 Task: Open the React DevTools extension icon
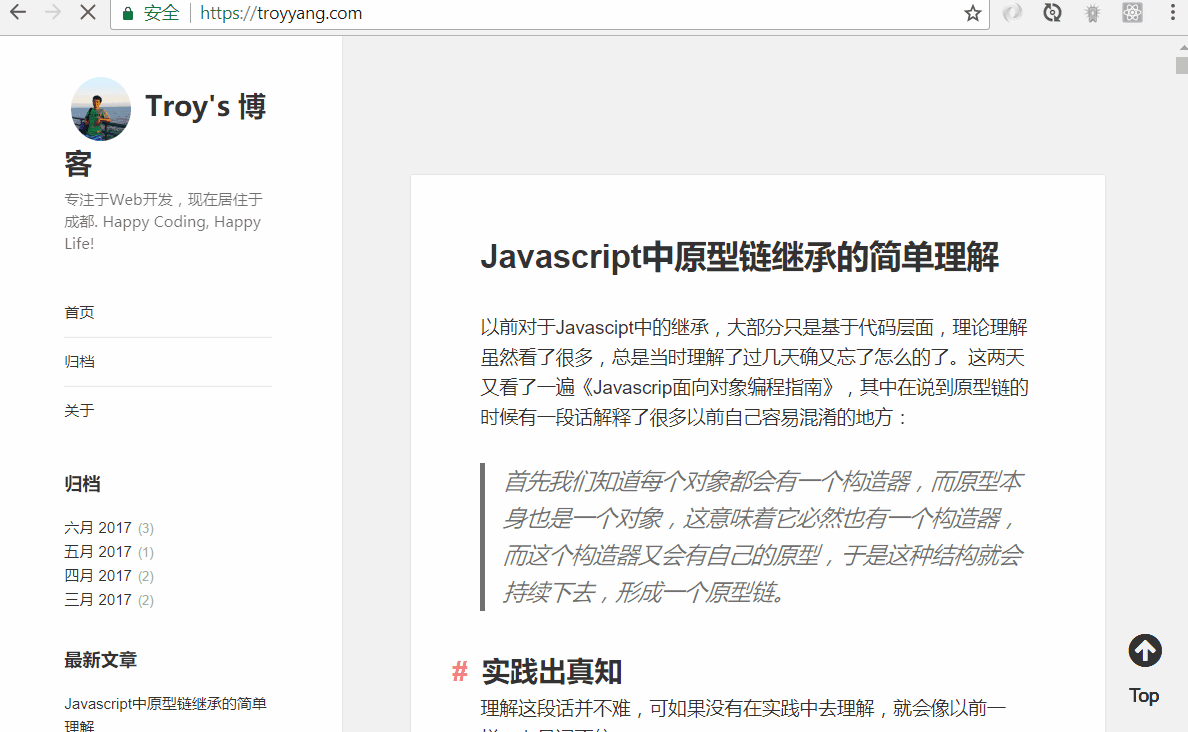click(x=1132, y=13)
